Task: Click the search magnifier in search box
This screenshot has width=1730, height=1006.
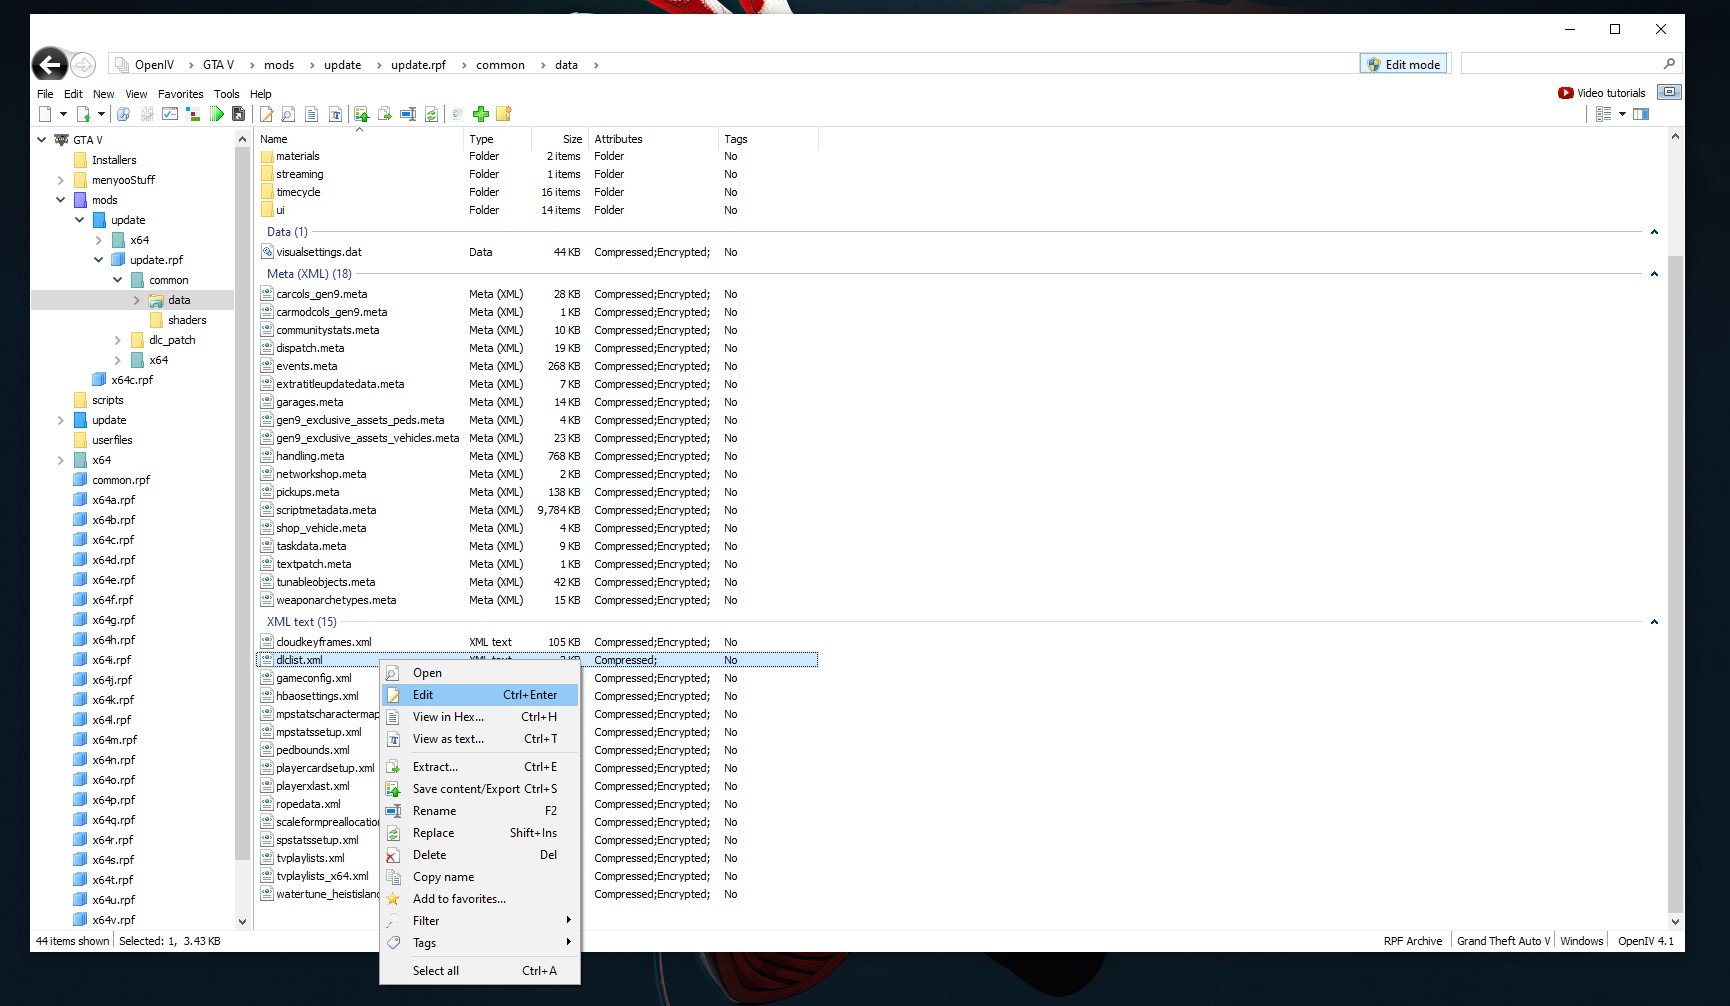Action: (x=1668, y=64)
